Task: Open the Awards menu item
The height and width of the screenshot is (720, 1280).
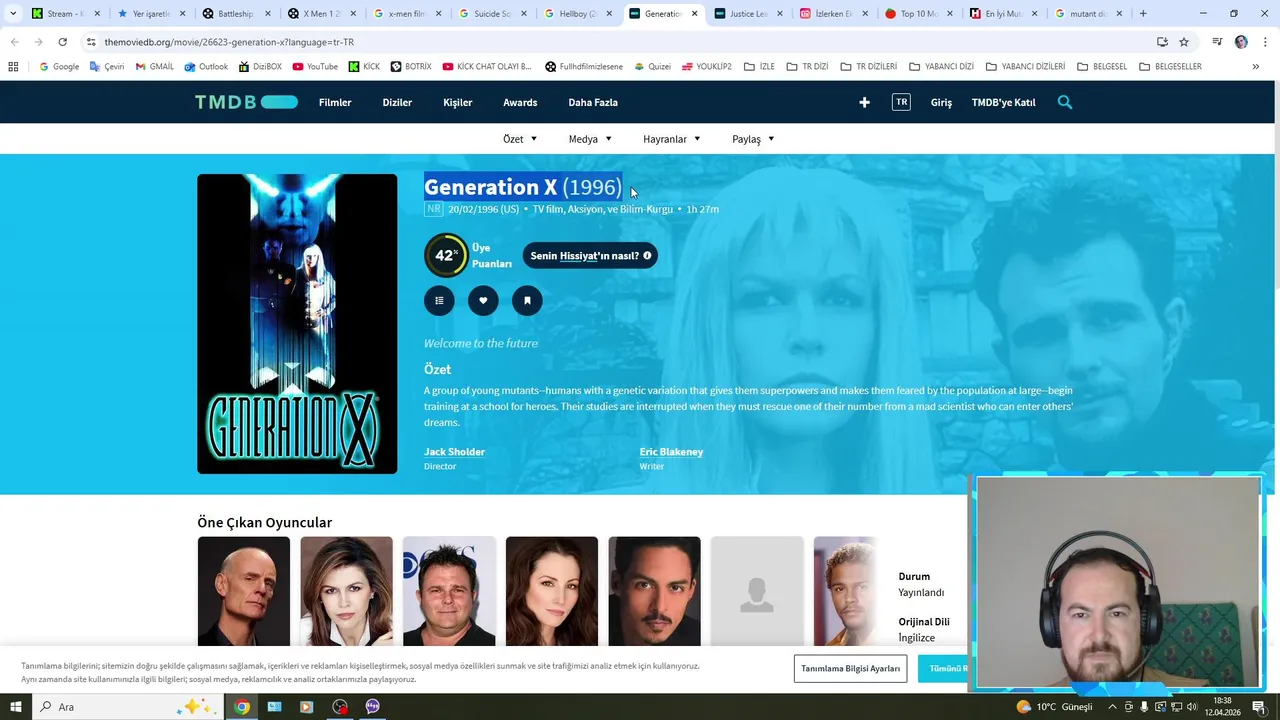Action: tap(520, 102)
